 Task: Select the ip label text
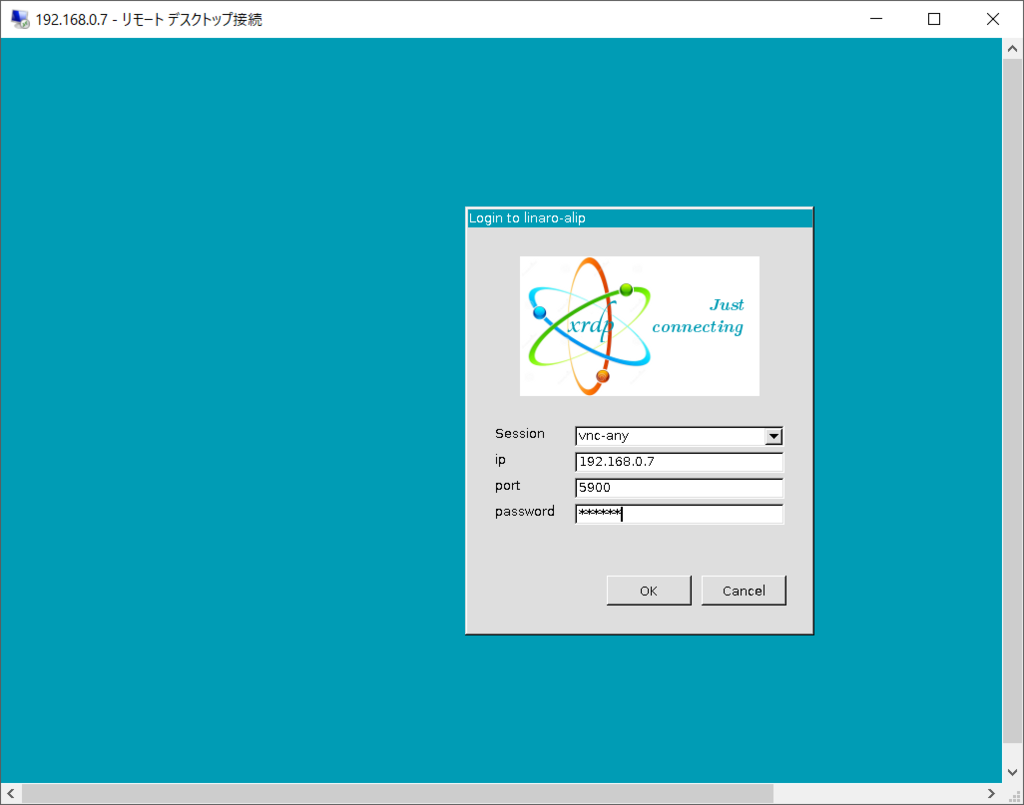[500, 460]
